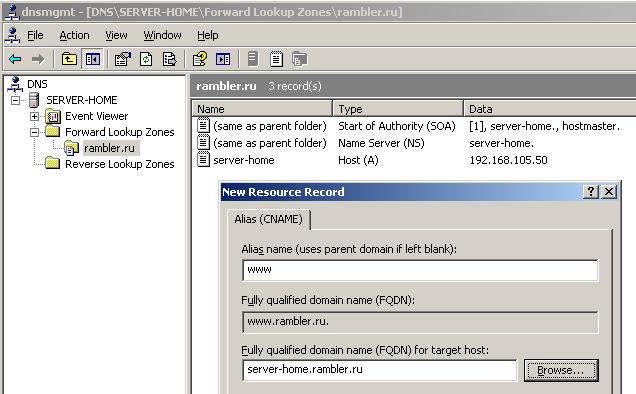The width and height of the screenshot is (636, 394).
Task: Open the Action menu
Action: click(x=74, y=36)
